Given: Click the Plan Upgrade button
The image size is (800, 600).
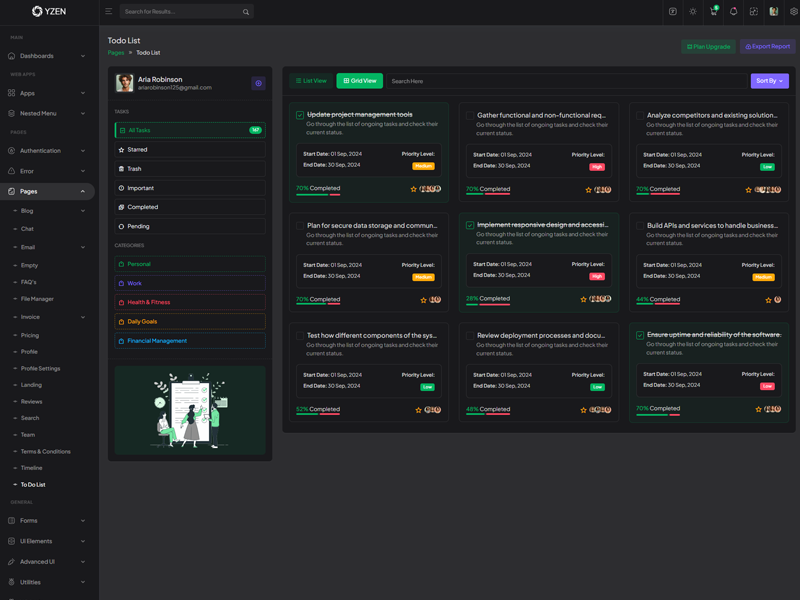Looking at the screenshot, I should 708,47.
